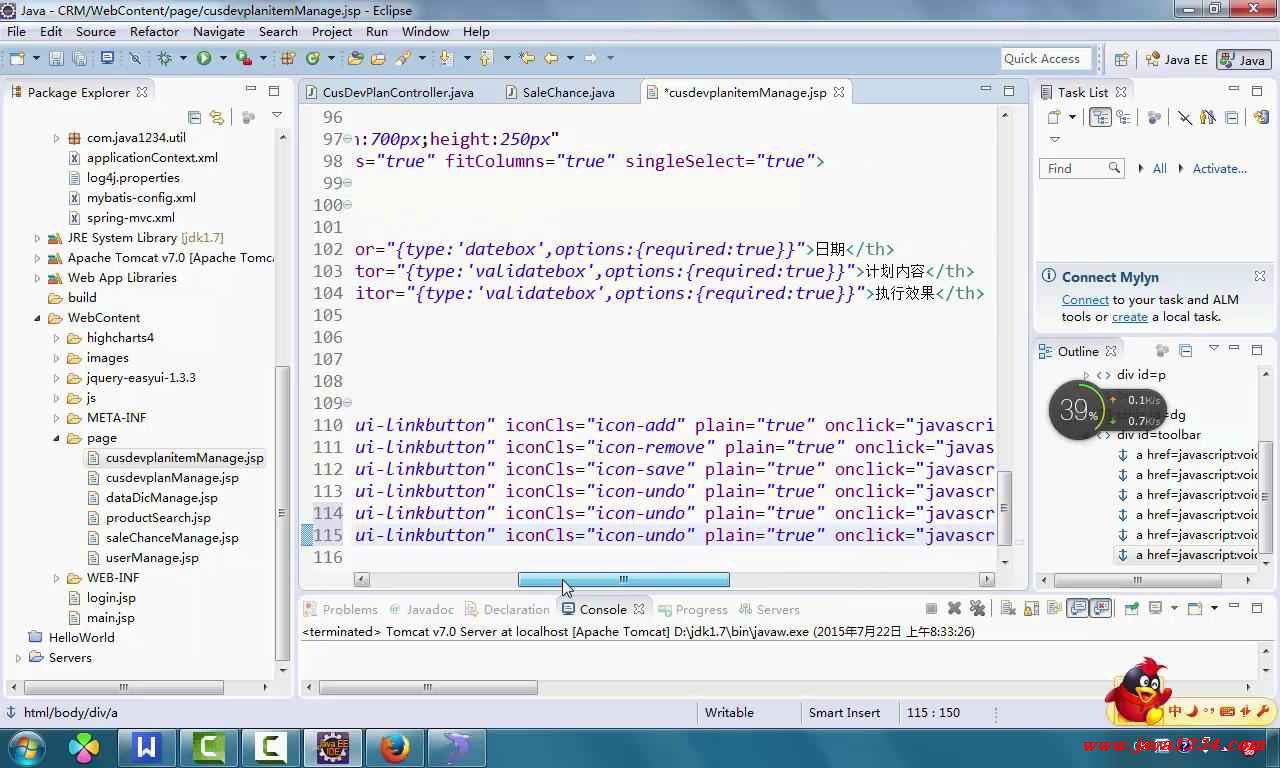Toggle Focus on Workweek in Task List
The width and height of the screenshot is (1280, 768).
click(1154, 118)
